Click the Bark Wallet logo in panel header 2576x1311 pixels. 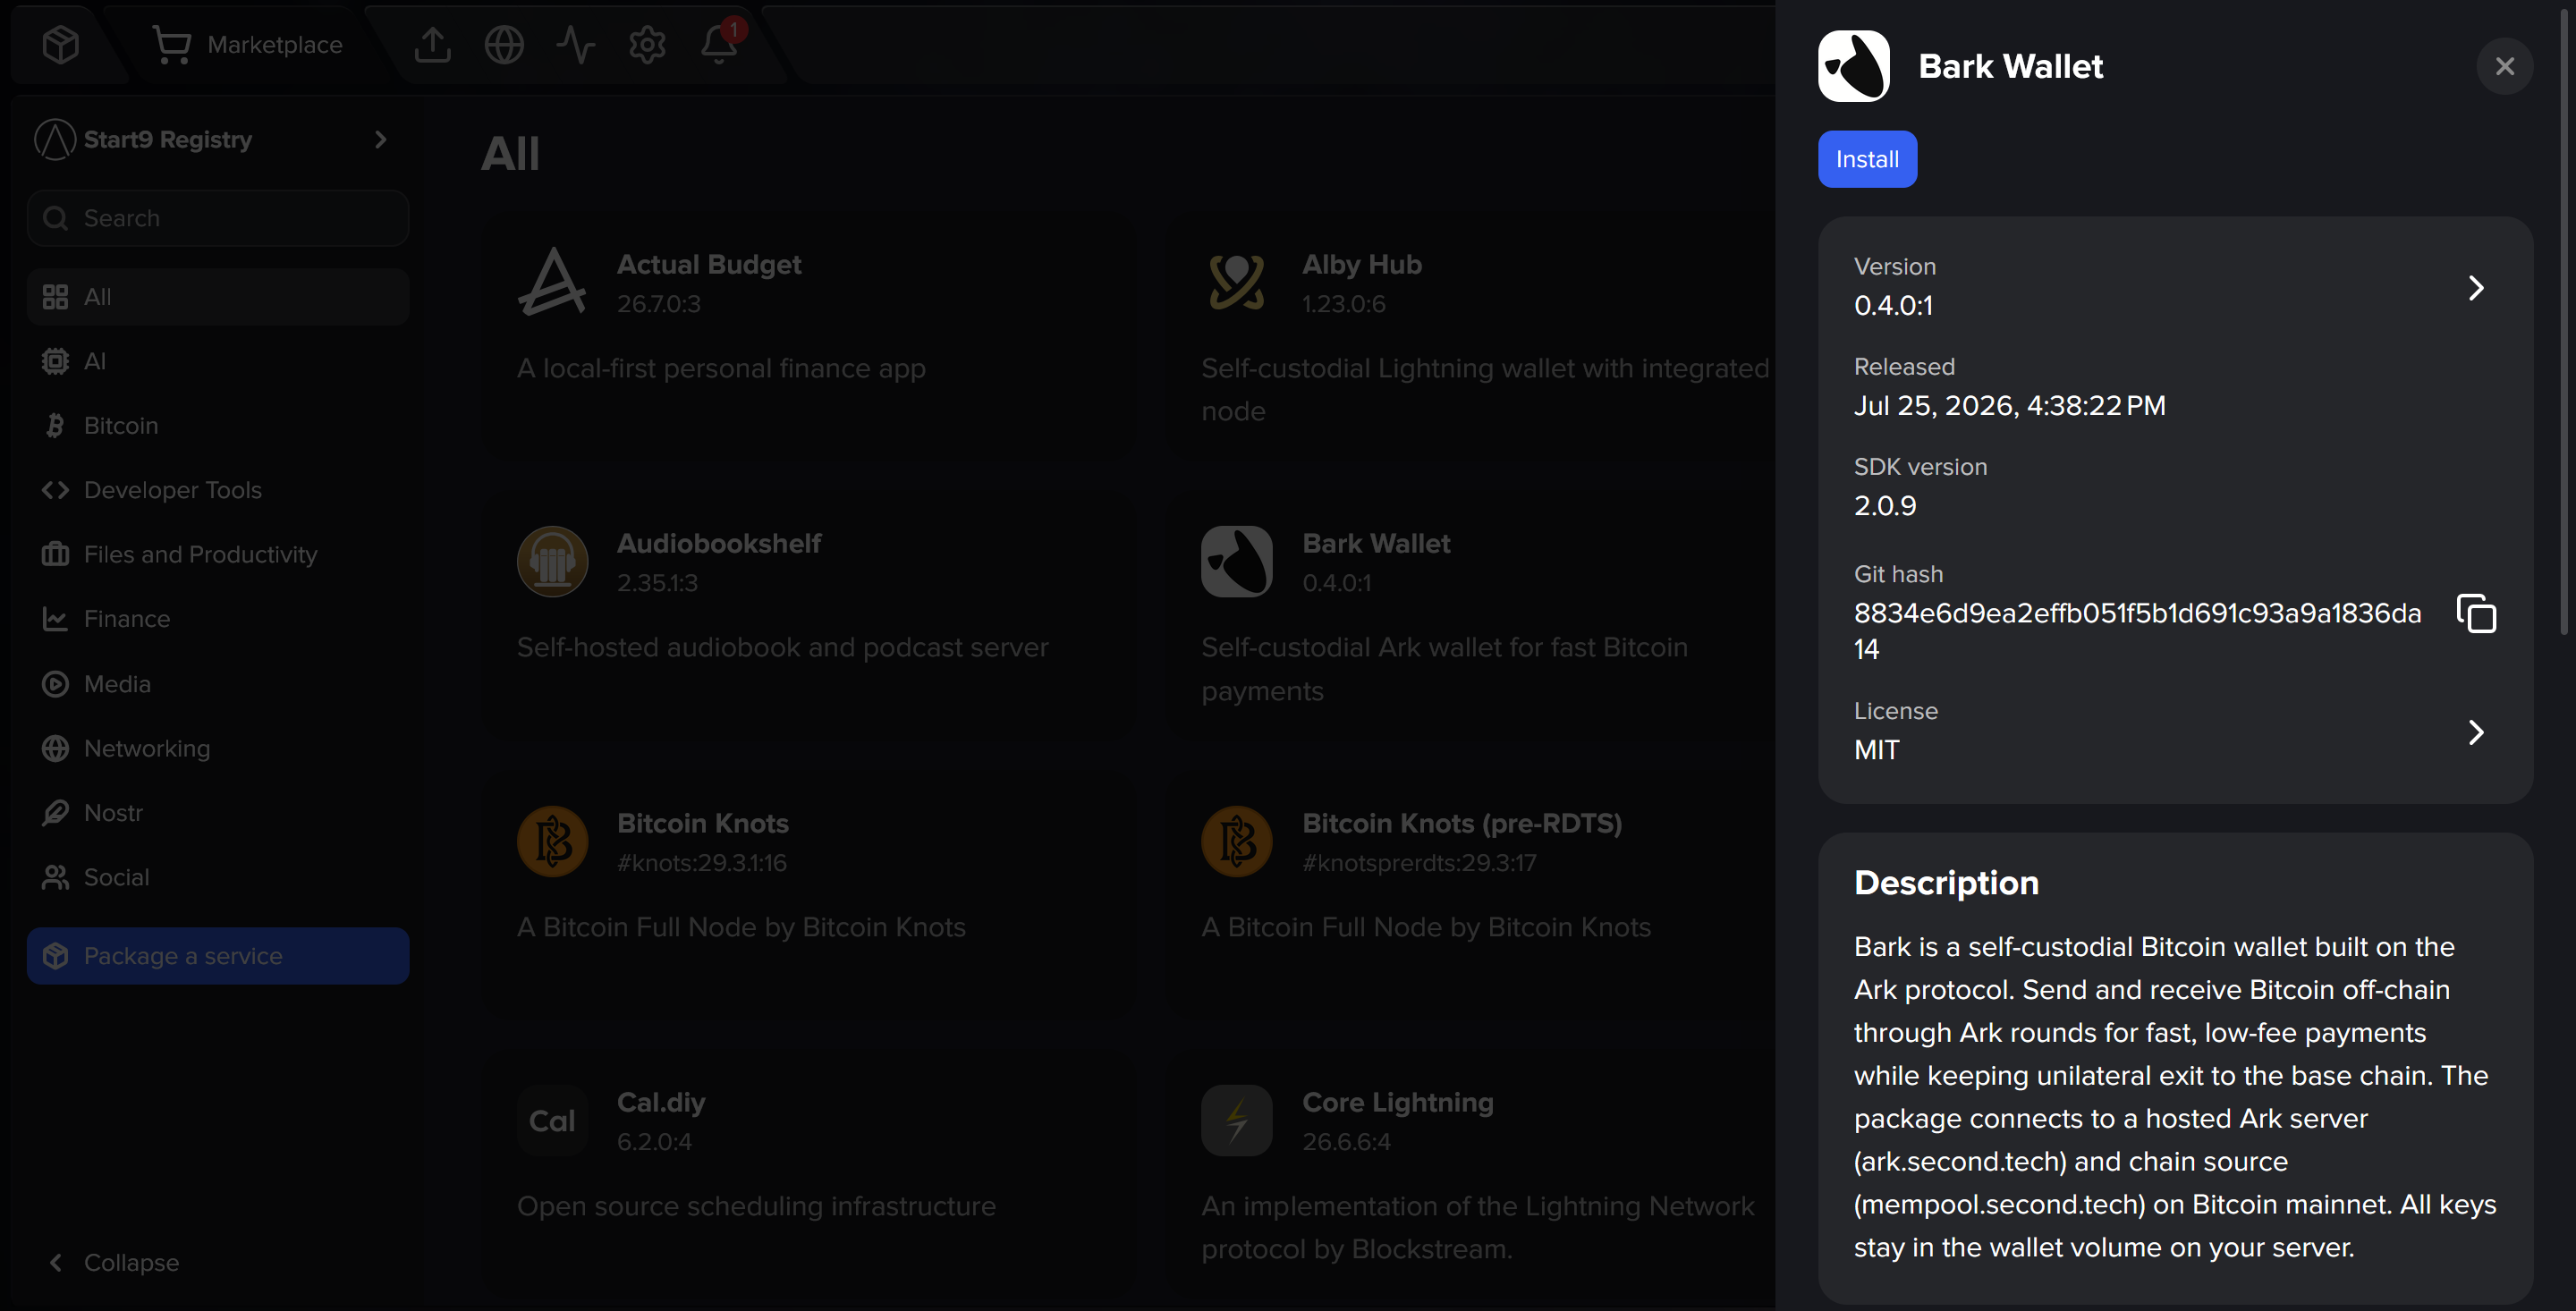1854,66
